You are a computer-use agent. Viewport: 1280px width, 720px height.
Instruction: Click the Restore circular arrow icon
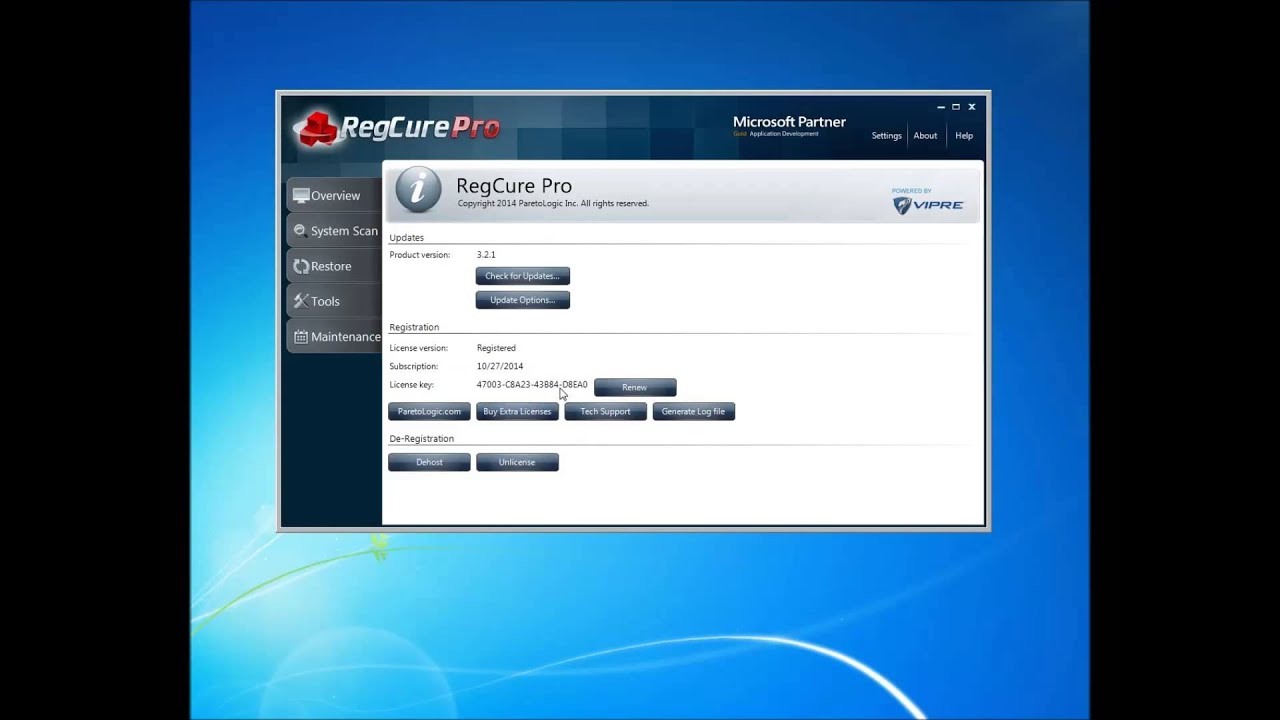(301, 266)
